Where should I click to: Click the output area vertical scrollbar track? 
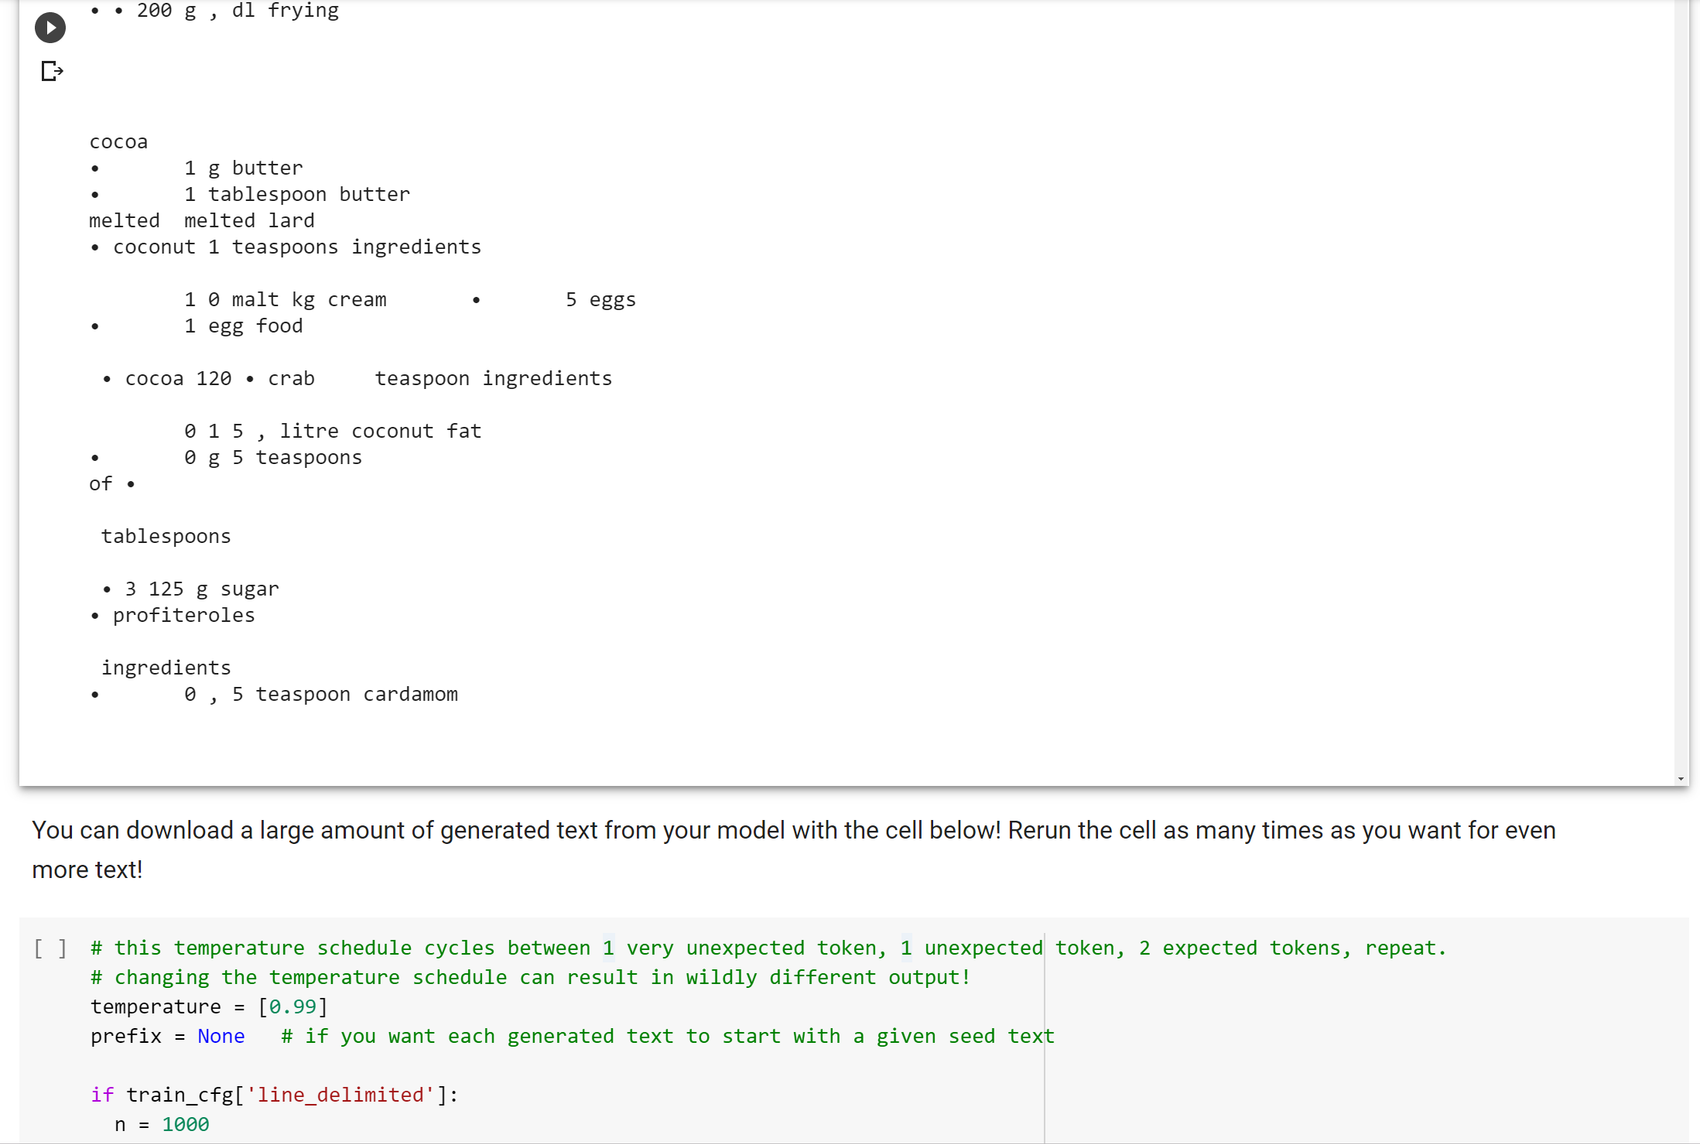[x=1681, y=385]
